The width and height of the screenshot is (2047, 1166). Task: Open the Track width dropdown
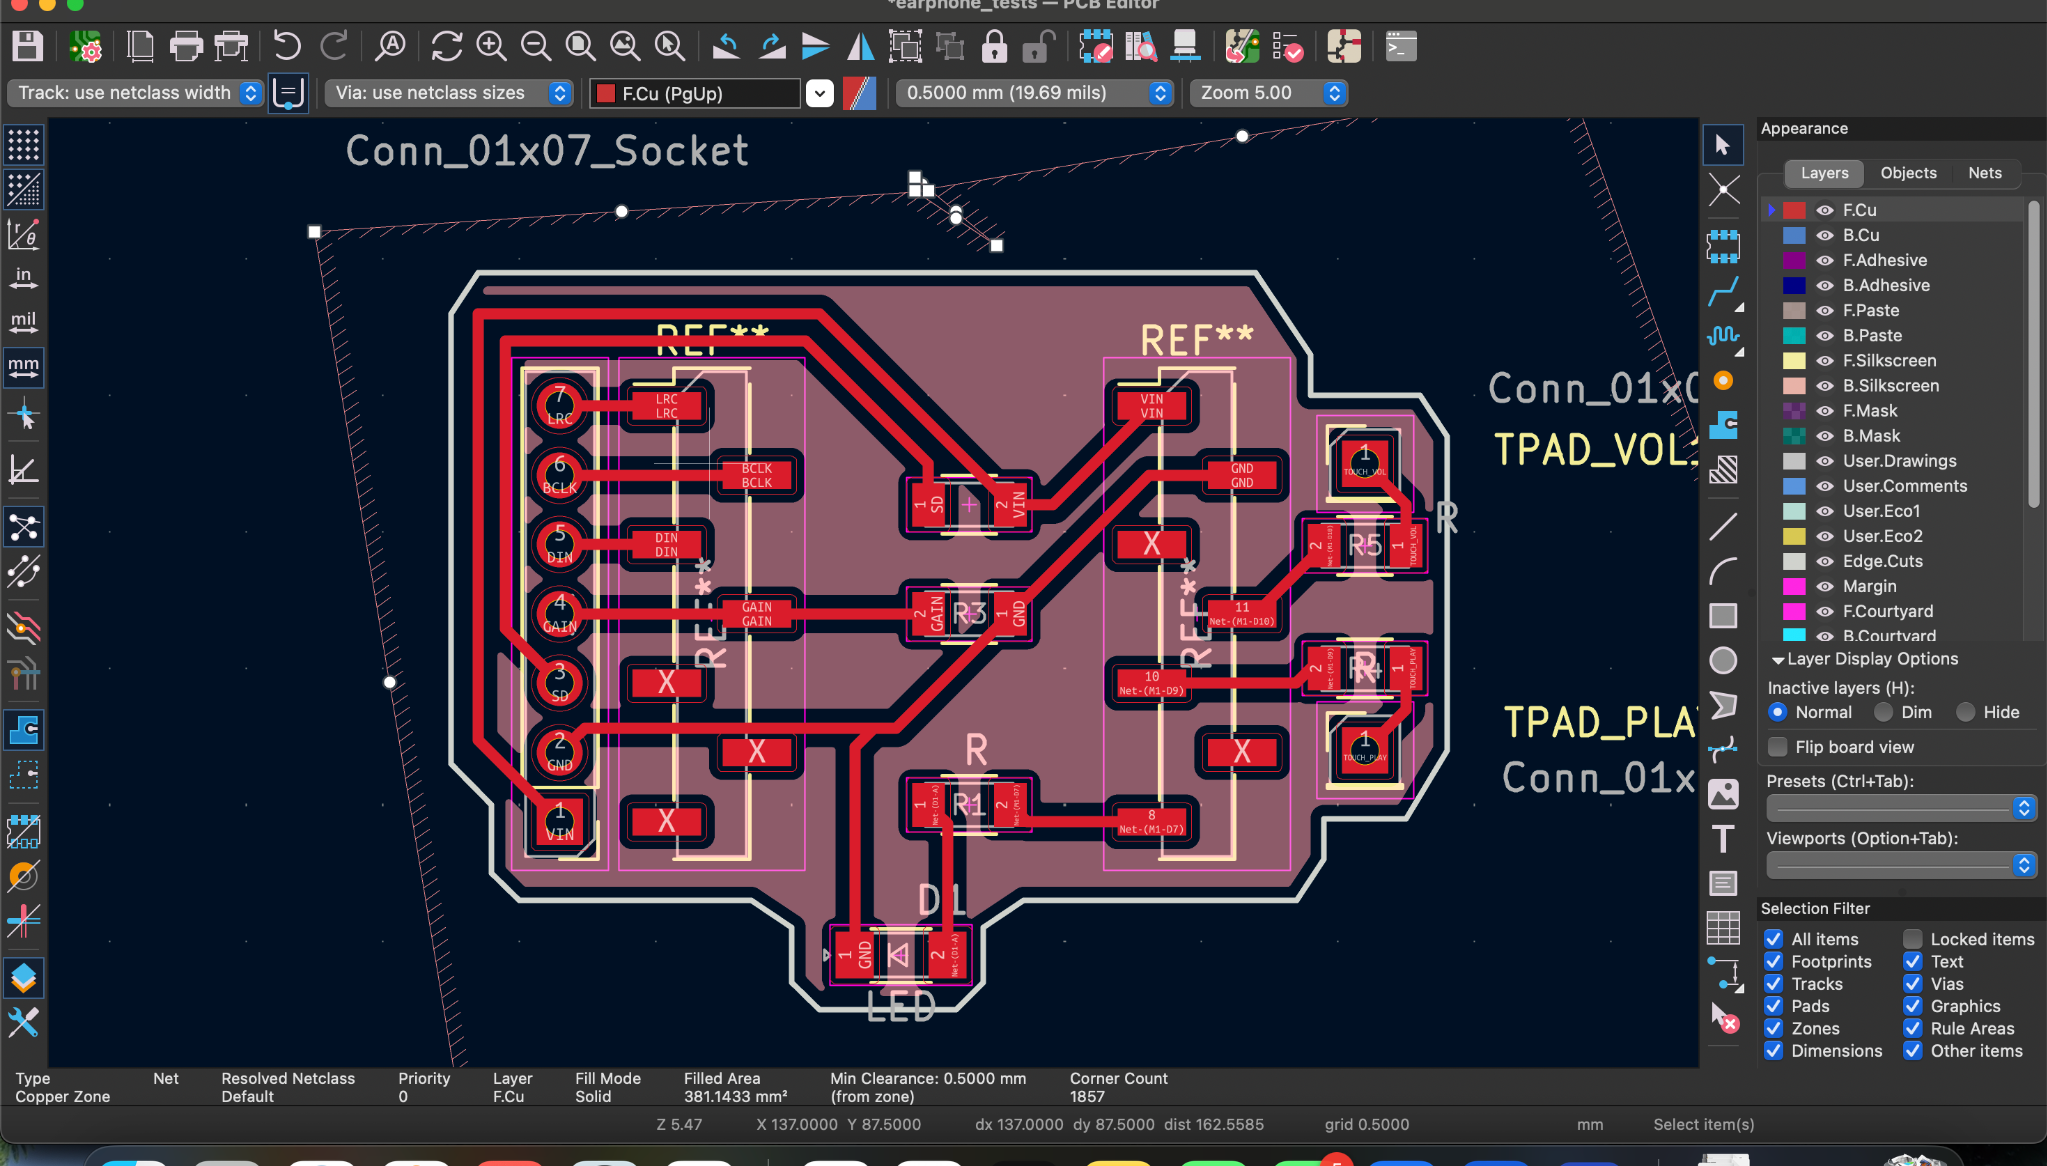(248, 92)
